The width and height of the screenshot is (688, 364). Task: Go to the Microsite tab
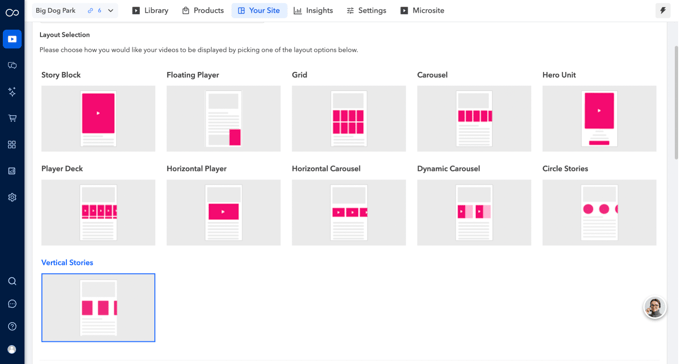(x=423, y=11)
